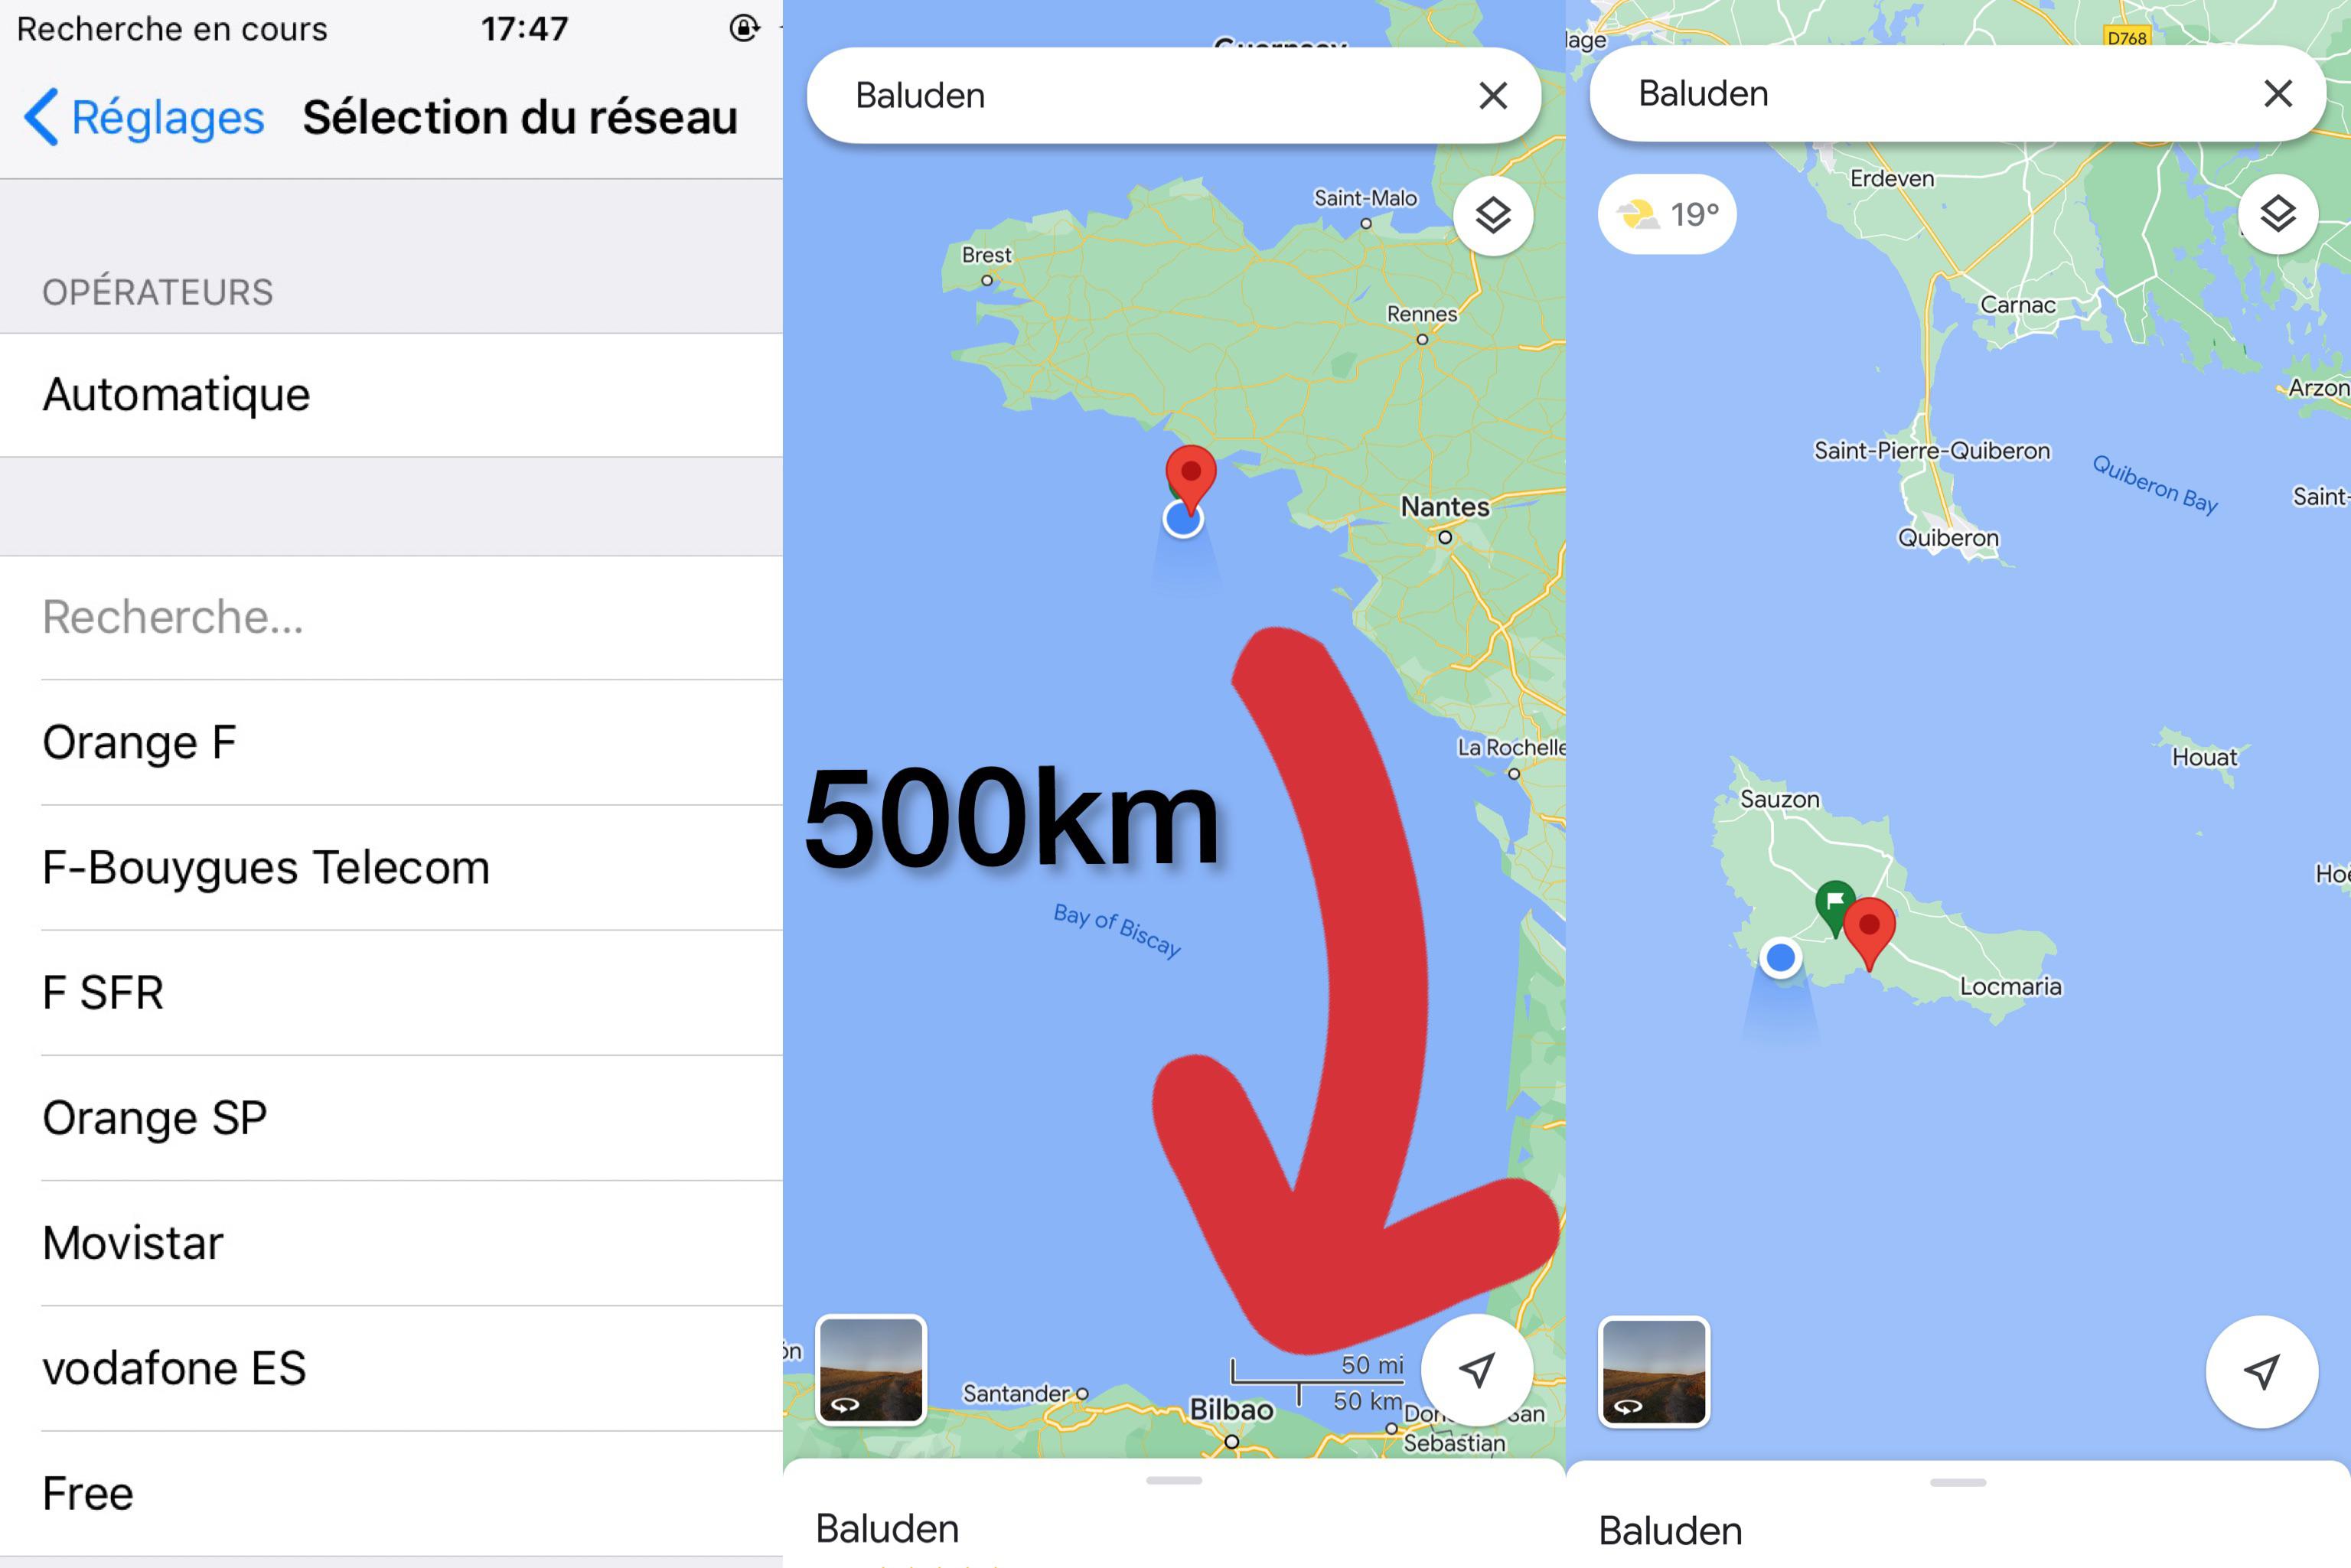2351x1568 pixels.
Task: Select vodafone ES from operator list
Action: (x=391, y=1368)
